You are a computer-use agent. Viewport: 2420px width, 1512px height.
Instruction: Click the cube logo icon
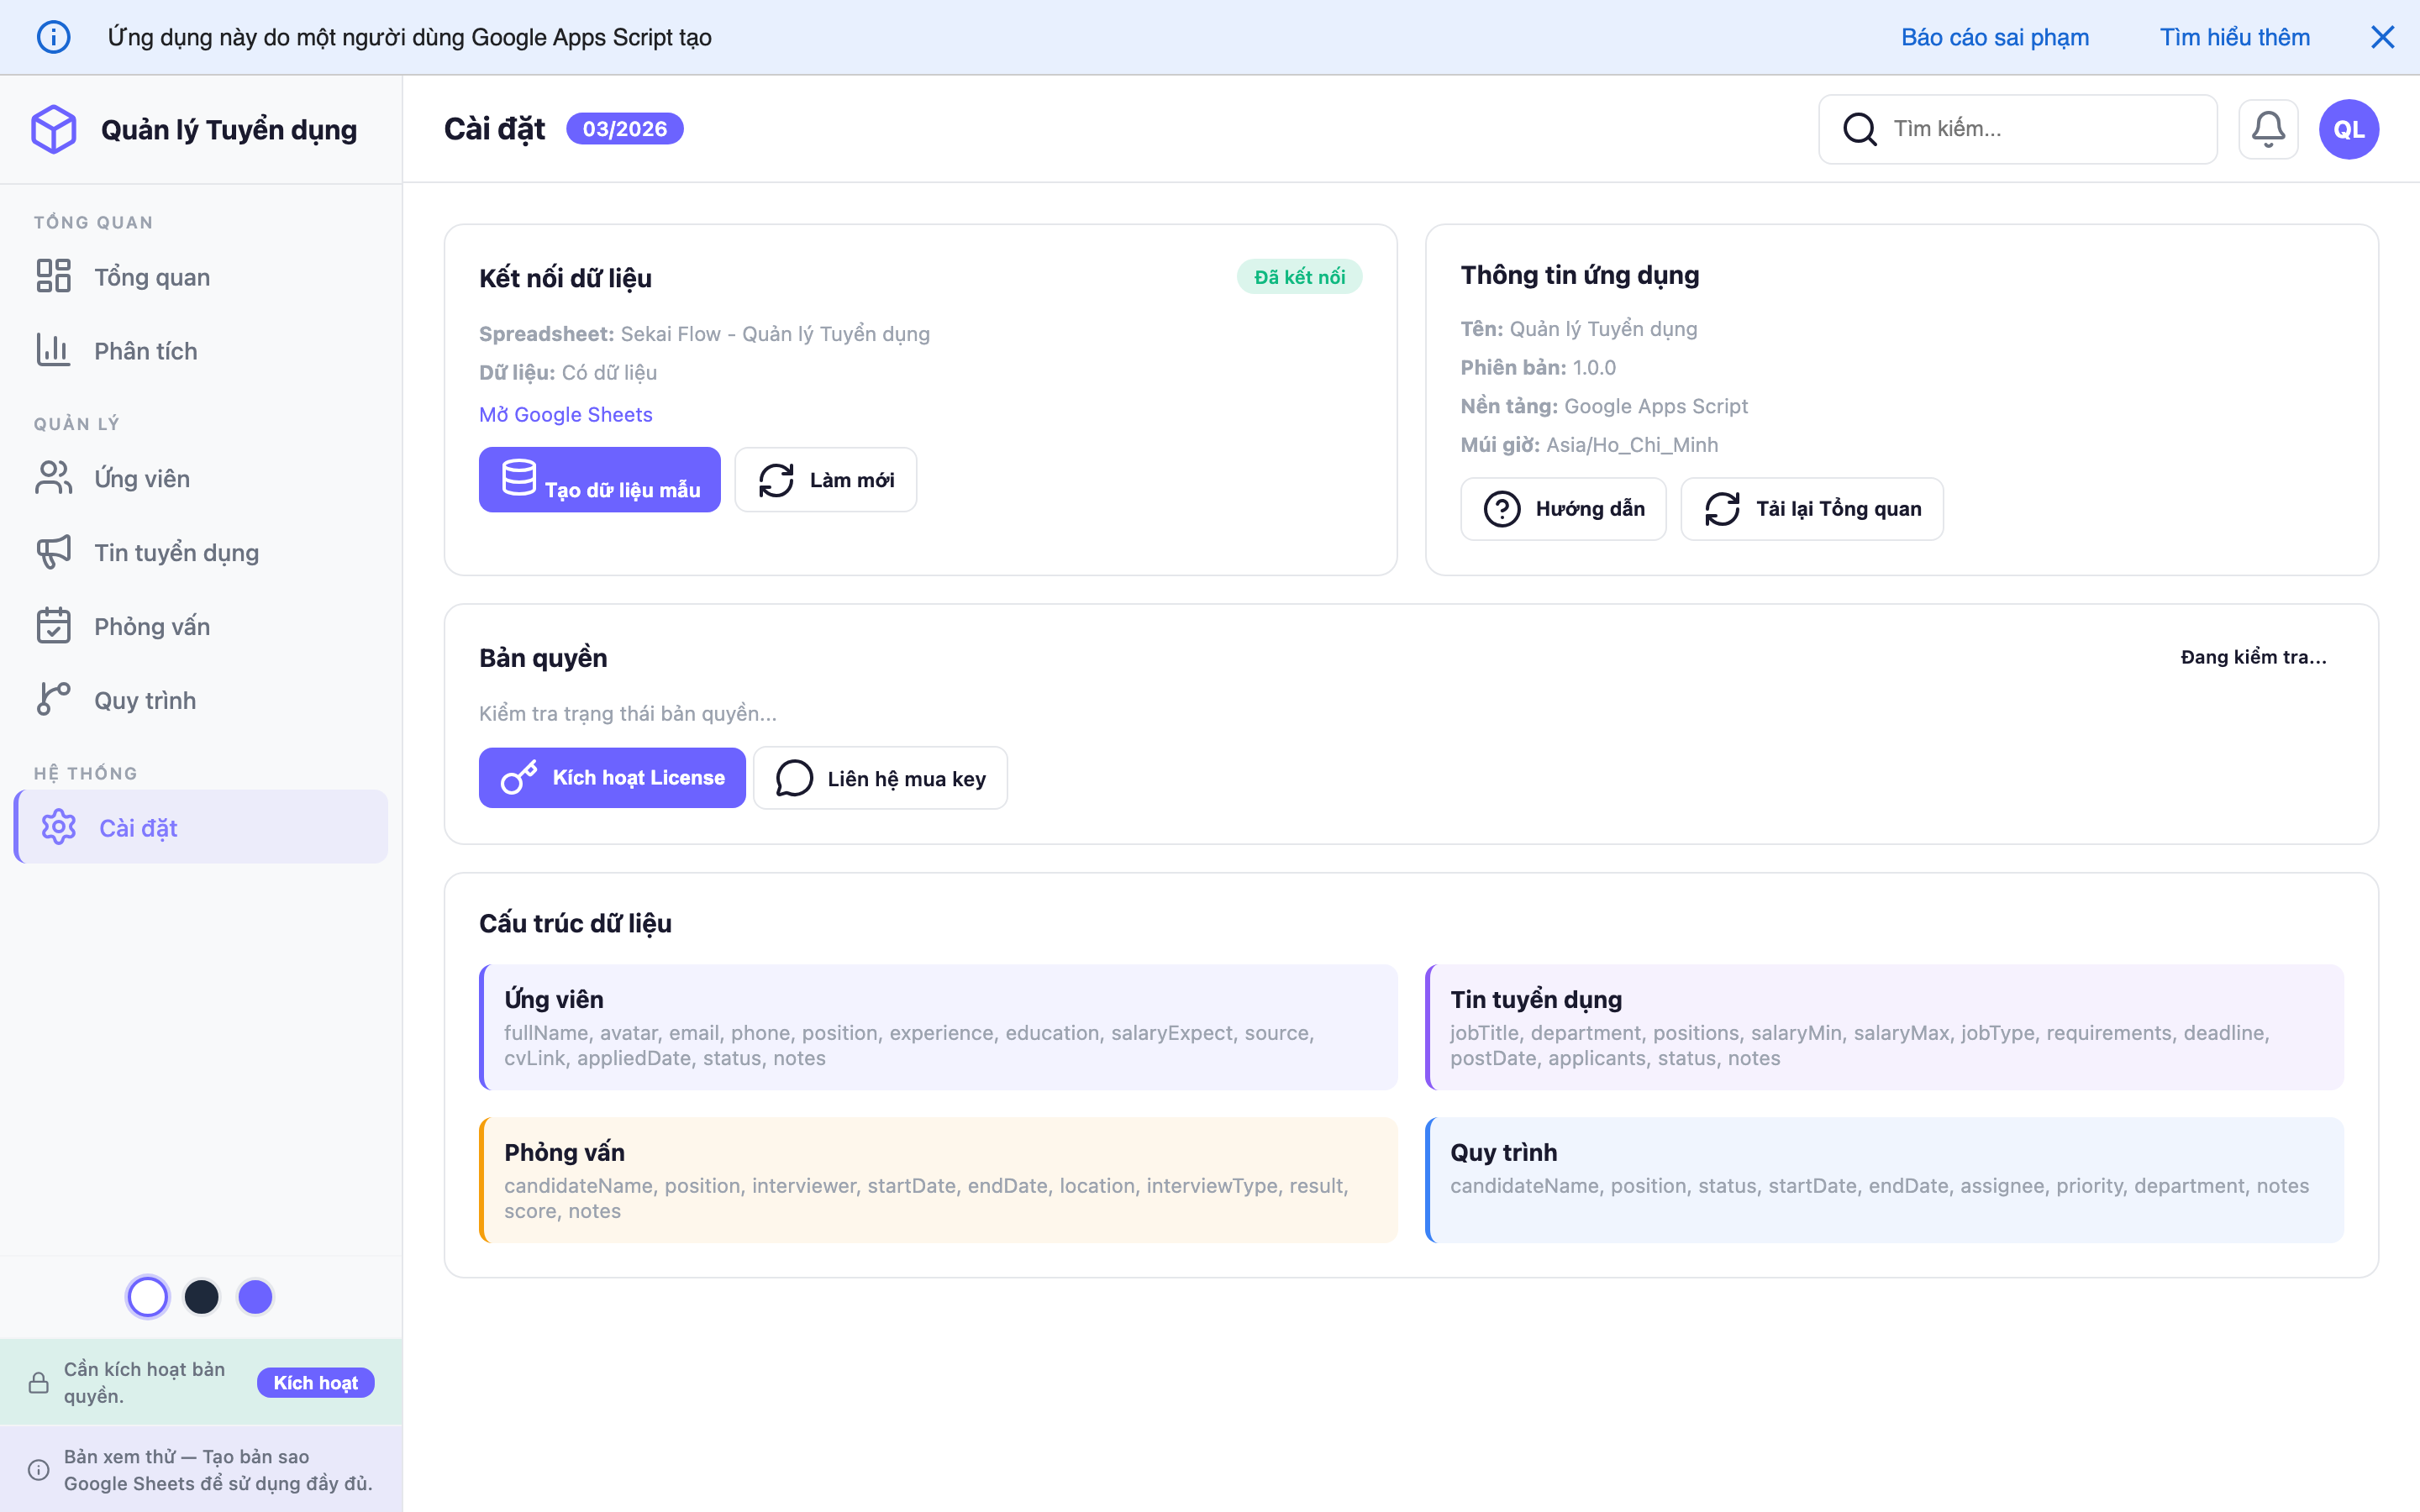click(54, 129)
